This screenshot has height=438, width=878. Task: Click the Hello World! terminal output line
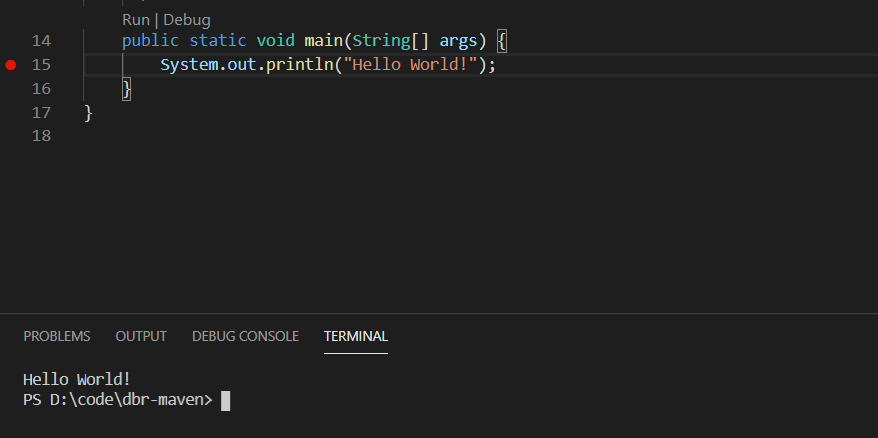tap(77, 379)
